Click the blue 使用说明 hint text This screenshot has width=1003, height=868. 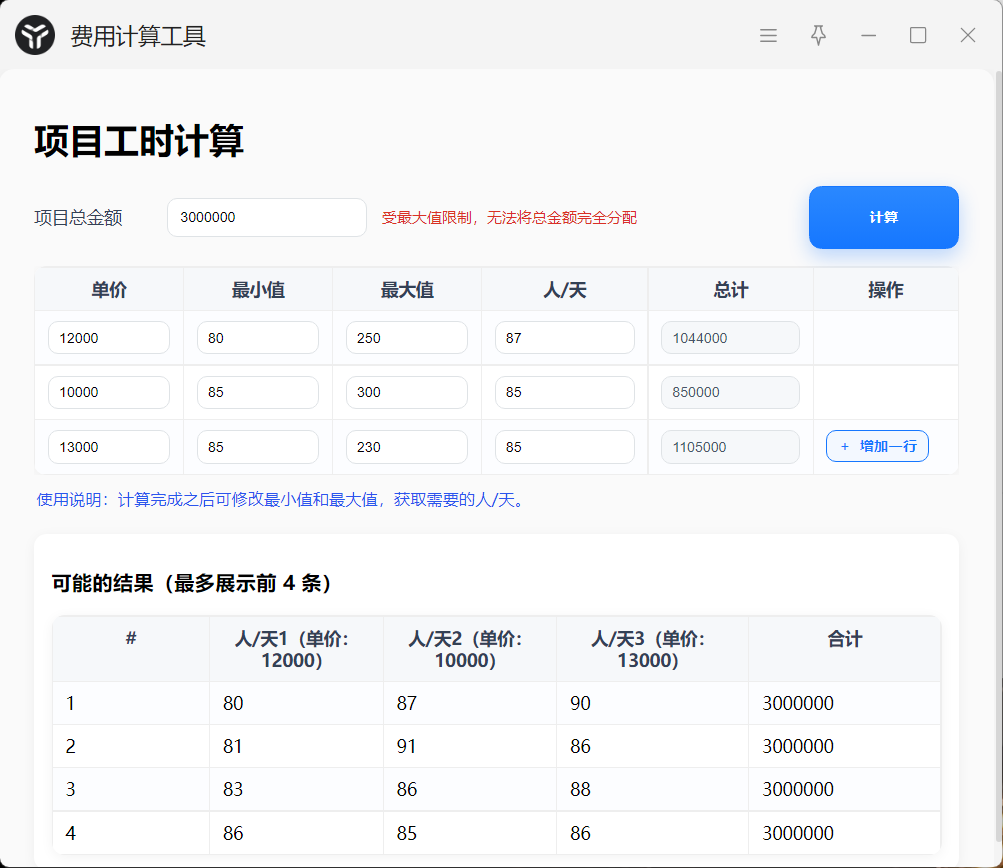click(282, 500)
